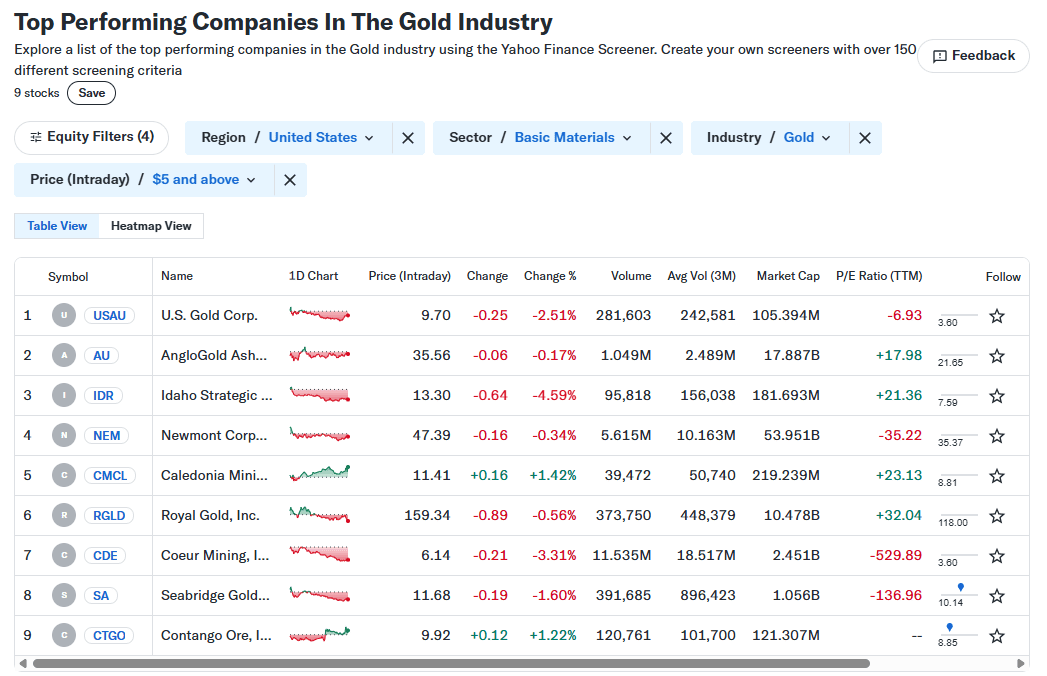Remove the Price (Intraday) filter with X

(x=290, y=180)
